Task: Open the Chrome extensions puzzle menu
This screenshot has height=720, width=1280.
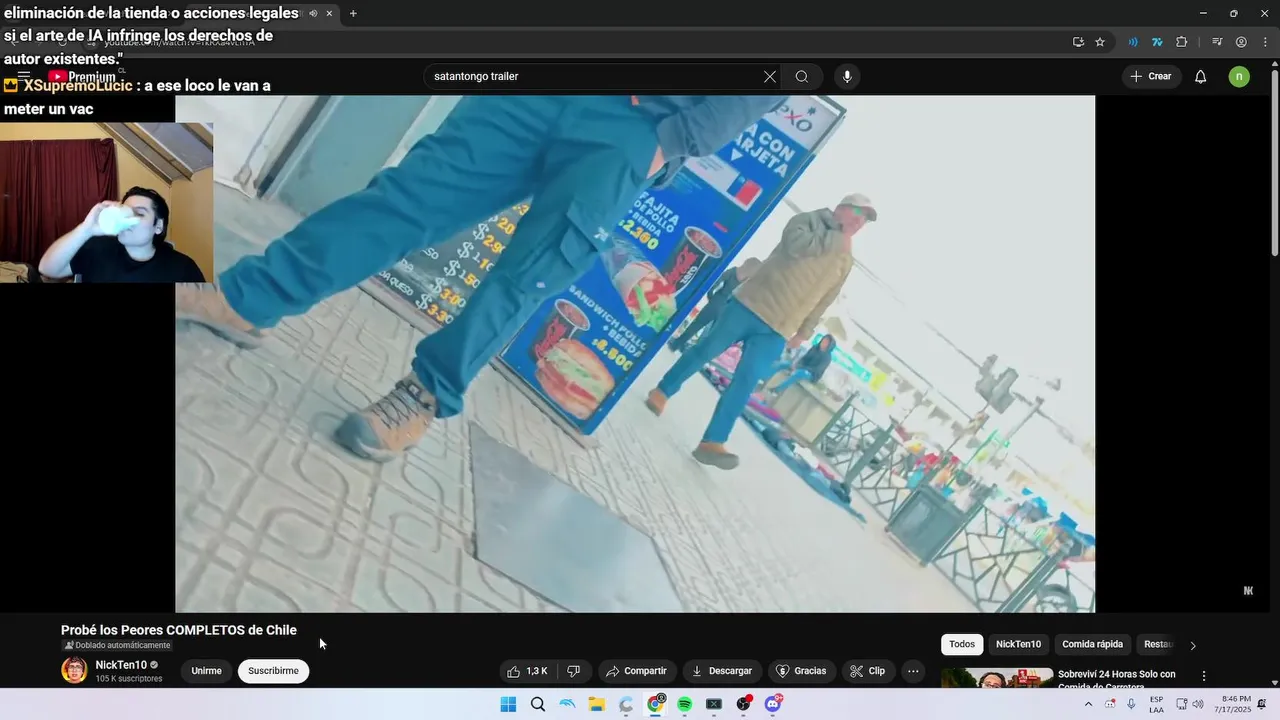Action: [1181, 42]
